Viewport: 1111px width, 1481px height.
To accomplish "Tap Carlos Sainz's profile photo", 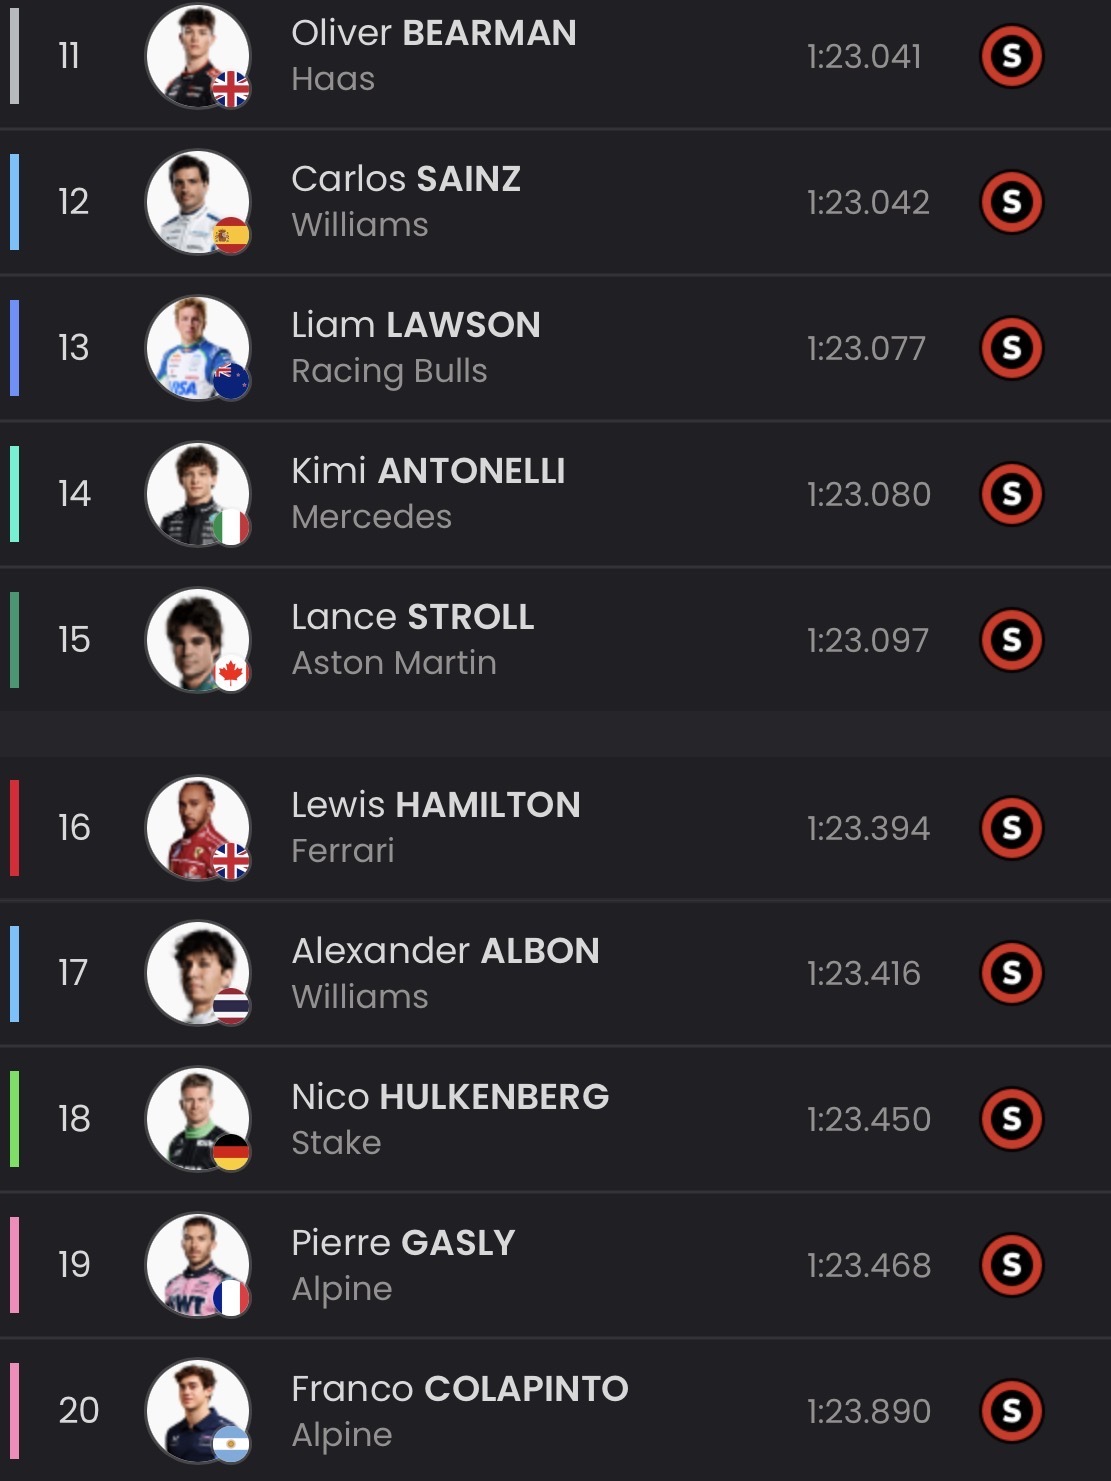I will [x=197, y=202].
